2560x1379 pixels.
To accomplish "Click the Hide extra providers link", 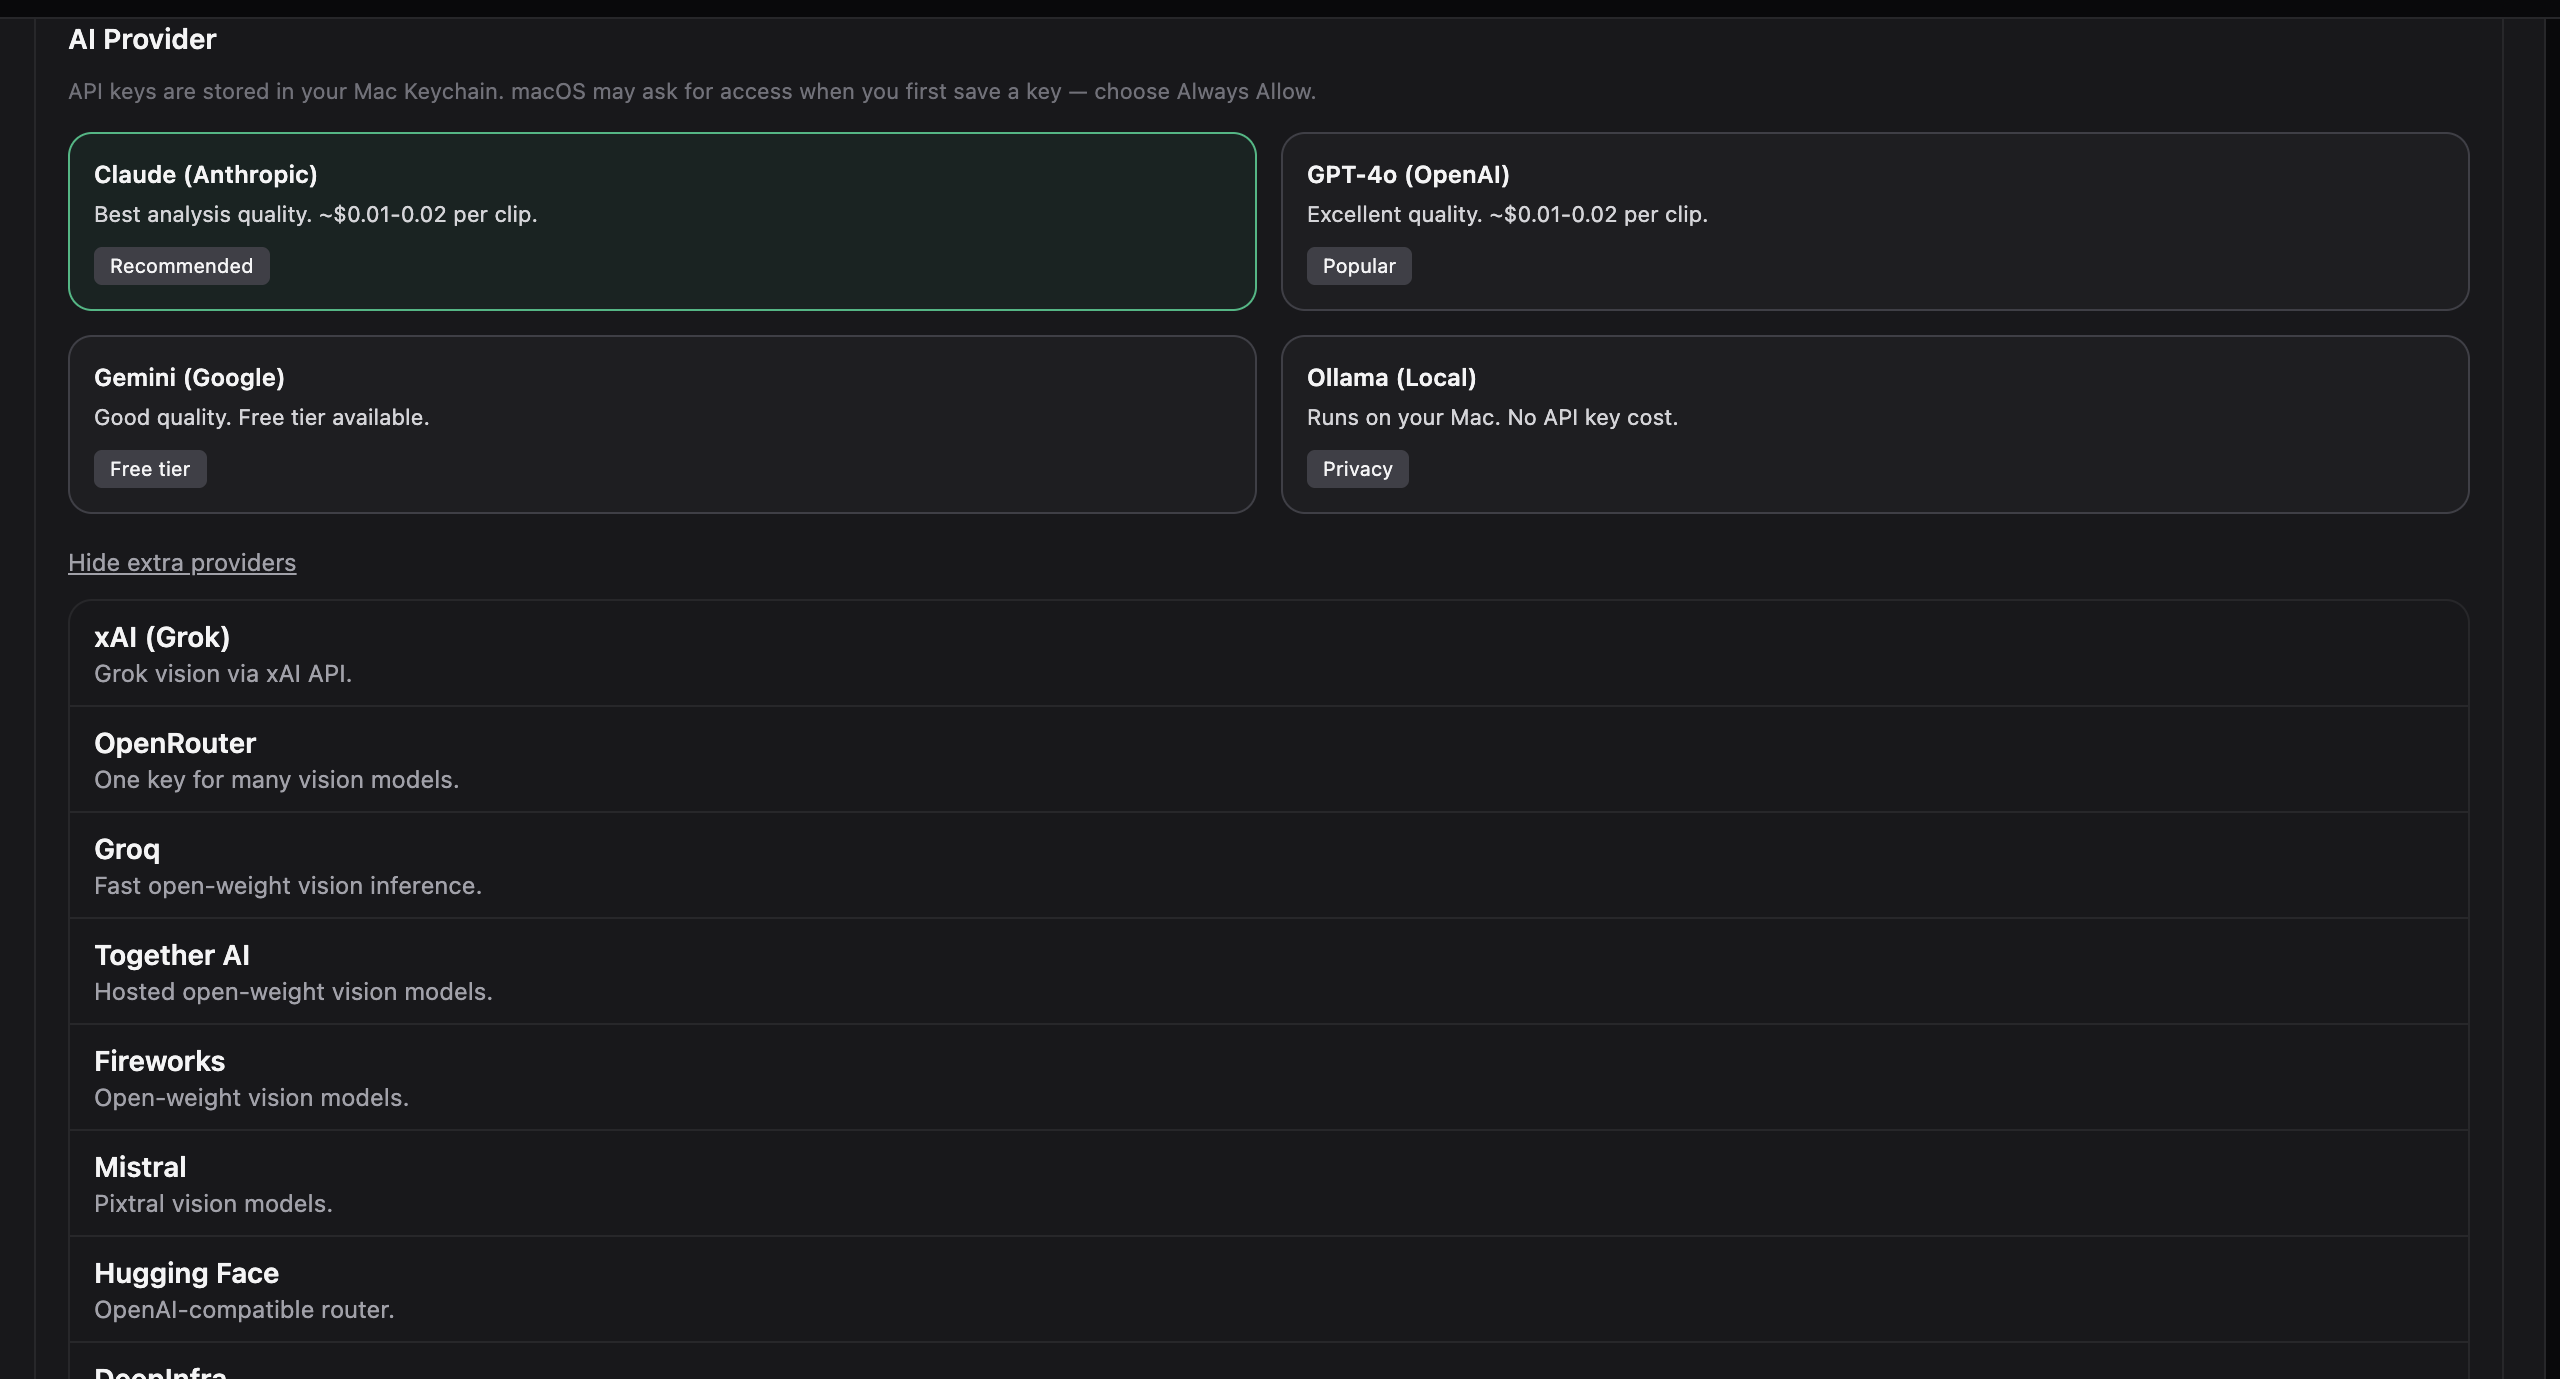I will point(182,563).
